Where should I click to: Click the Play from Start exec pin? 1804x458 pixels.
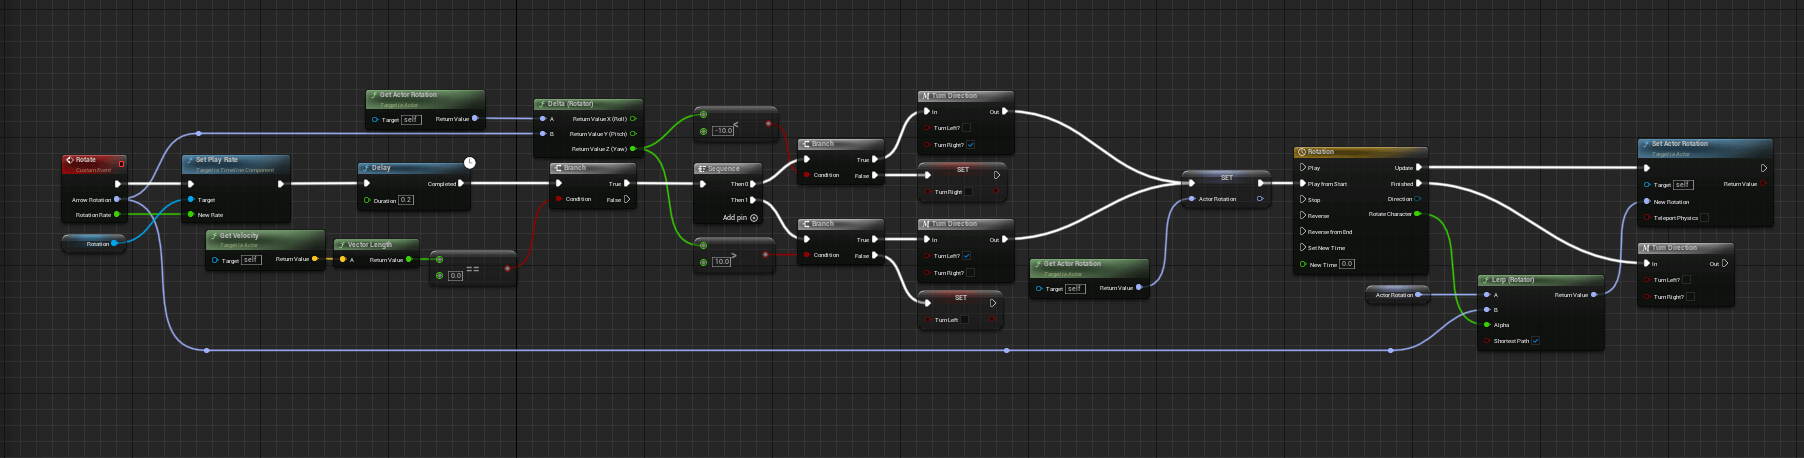click(1303, 184)
